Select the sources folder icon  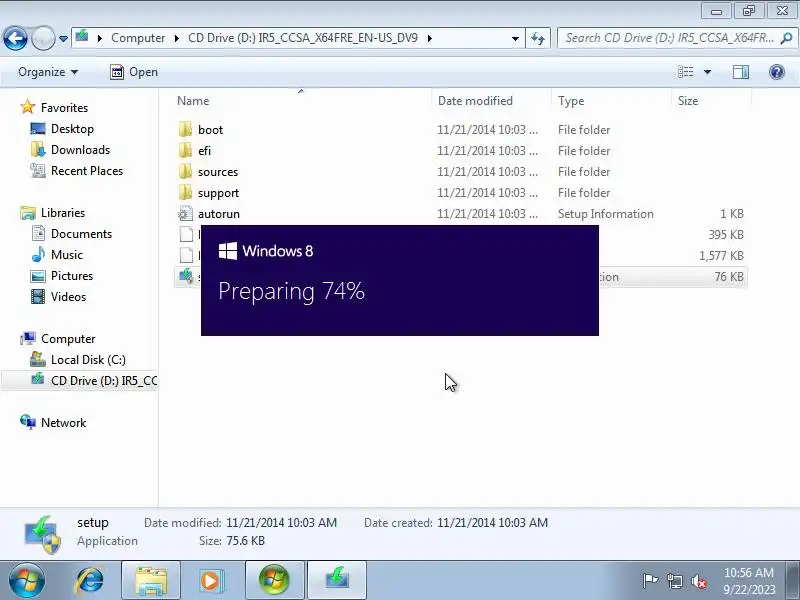[x=185, y=171]
